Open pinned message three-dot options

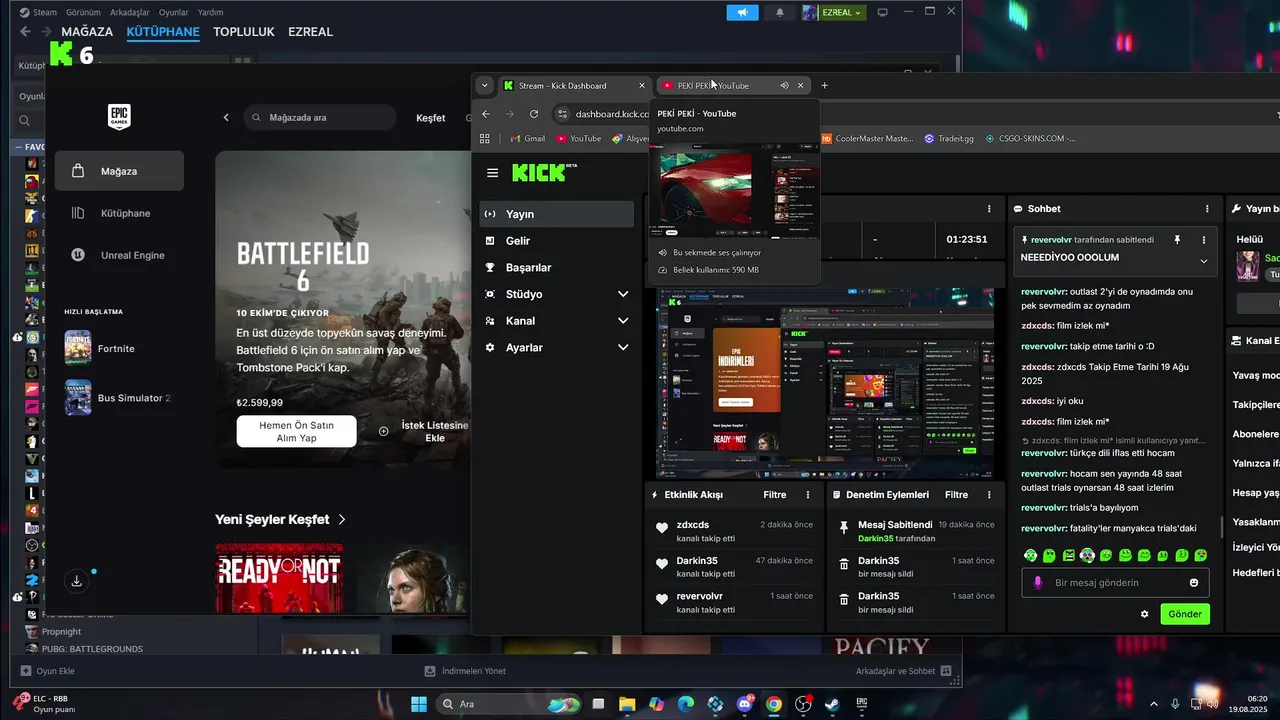click(1204, 240)
